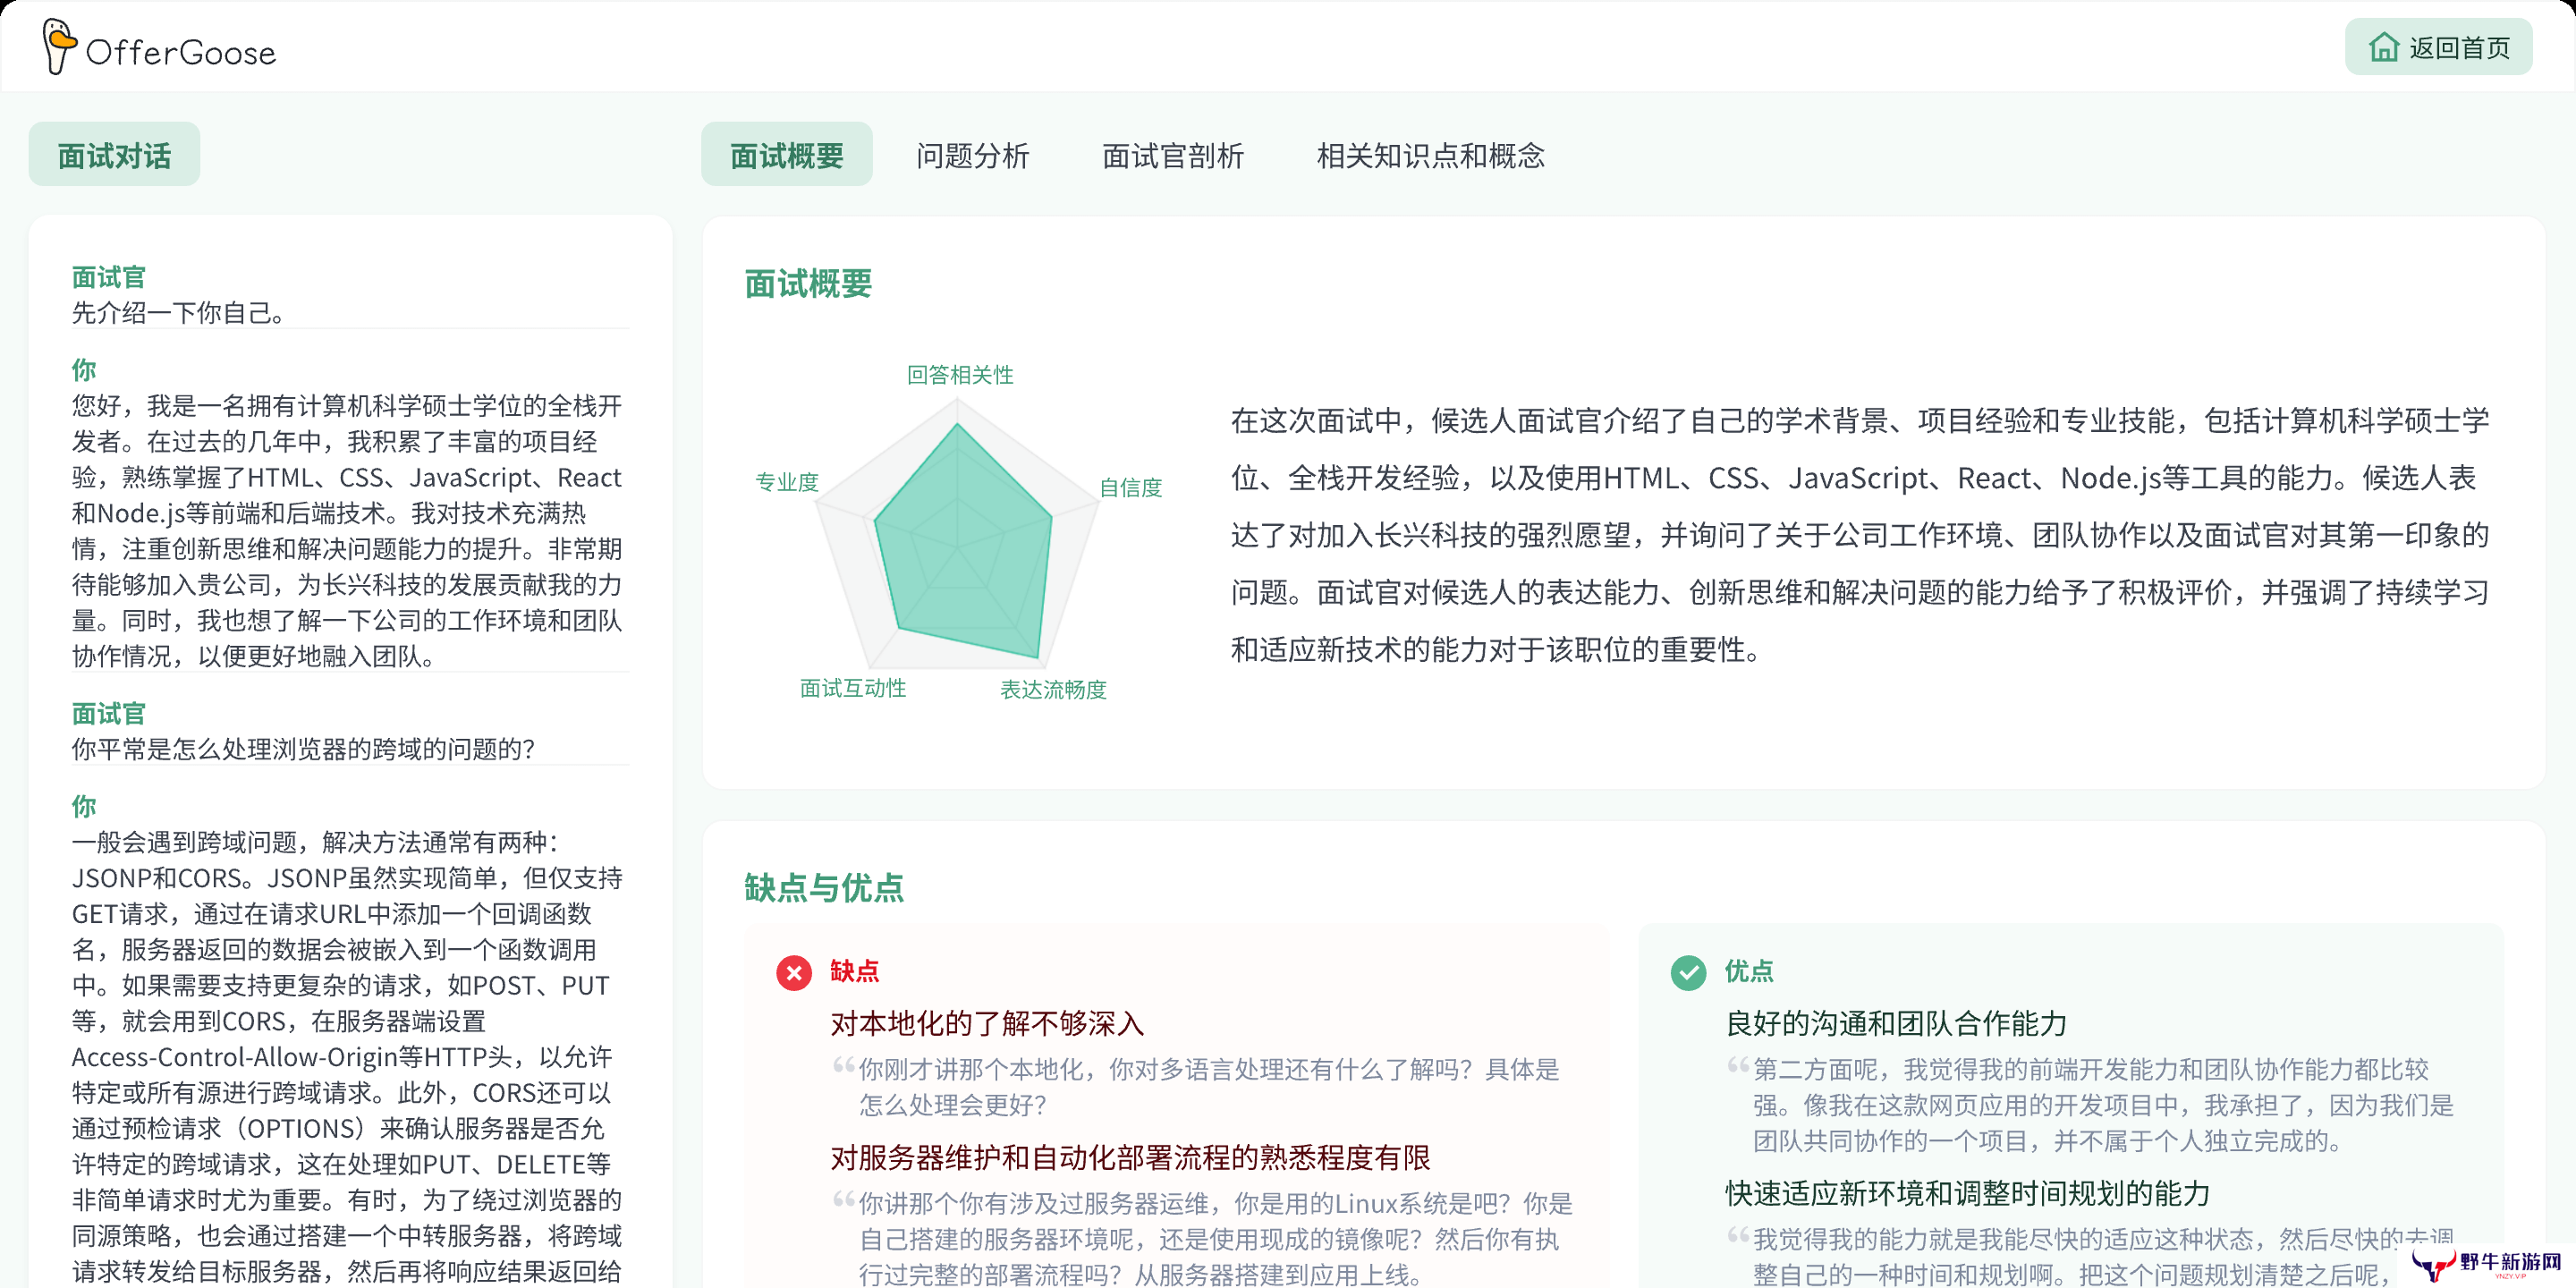2576x1288 pixels.
Task: Click quote starting 你讲那个你有涉及过服务器运维
Action: 1215,1239
